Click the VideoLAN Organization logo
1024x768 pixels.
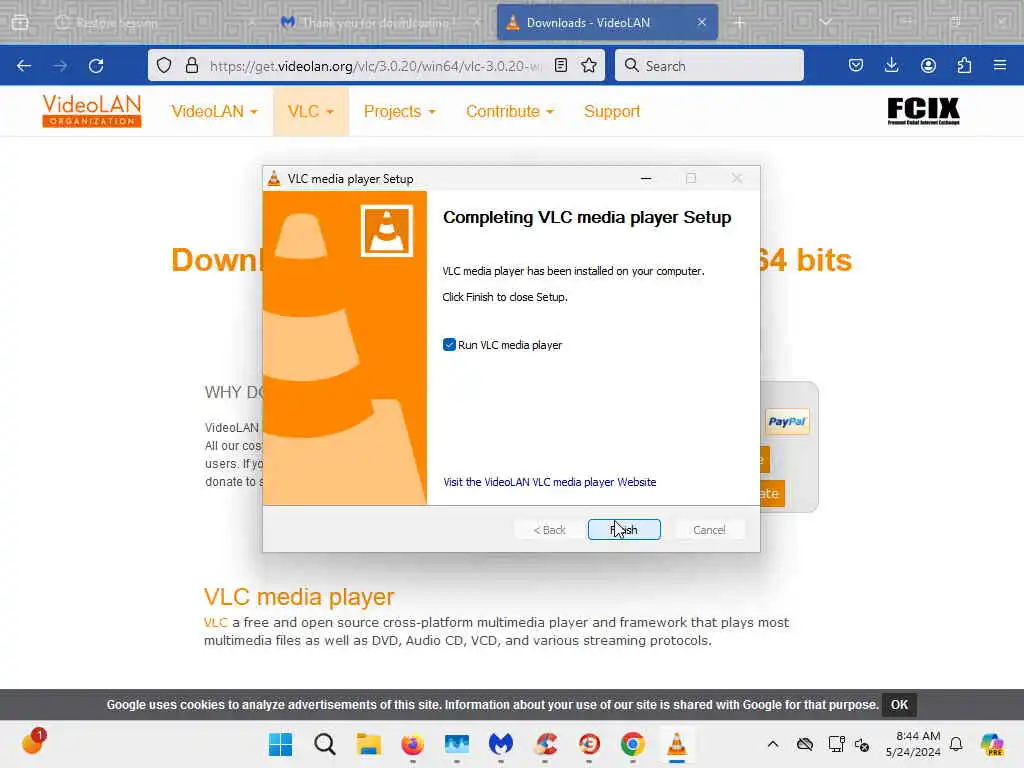[92, 110]
